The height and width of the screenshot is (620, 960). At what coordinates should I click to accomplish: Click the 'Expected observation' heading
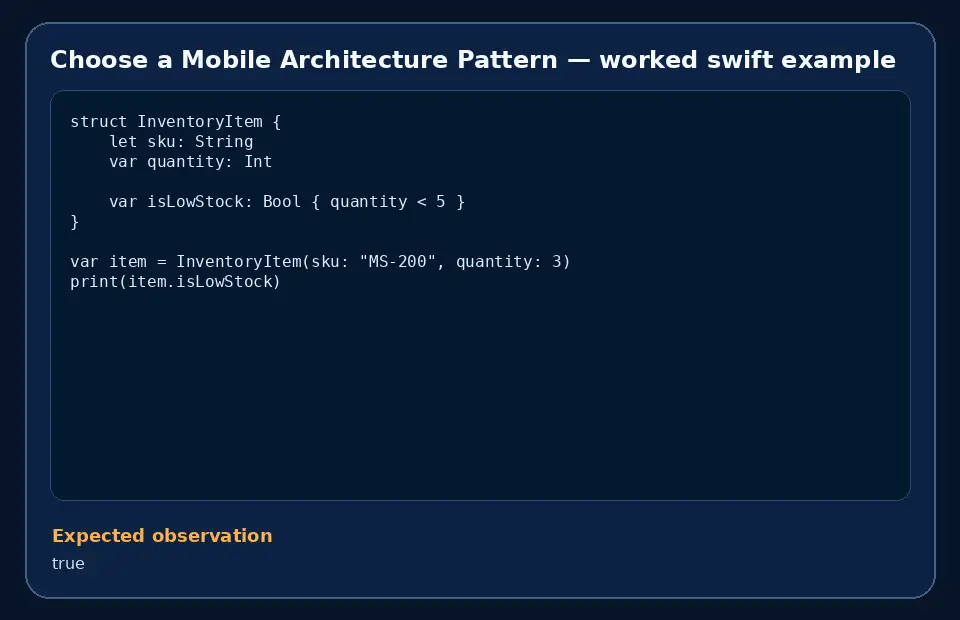(x=162, y=536)
